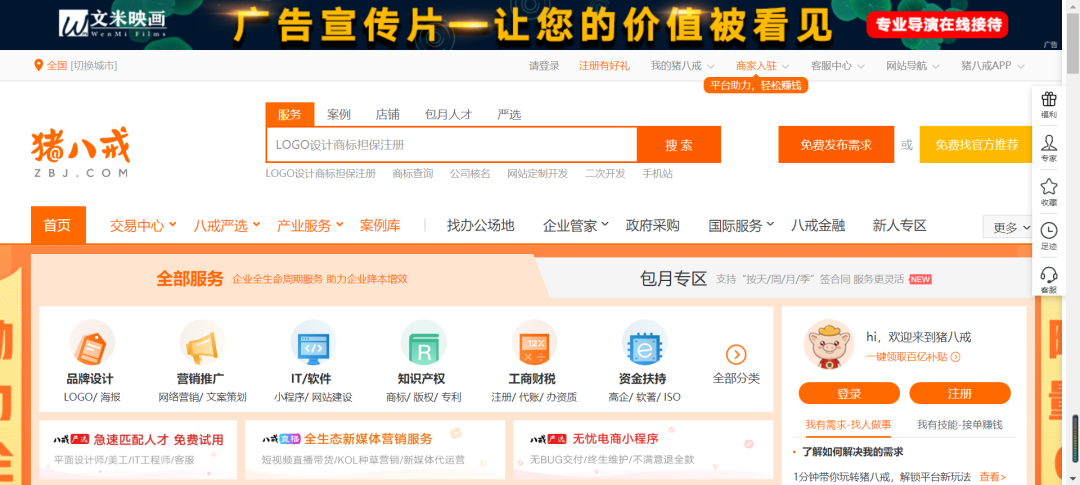Viewport: 1080px width, 485px height.
Task: Open the 知识产权 category icon
Action: (x=424, y=342)
